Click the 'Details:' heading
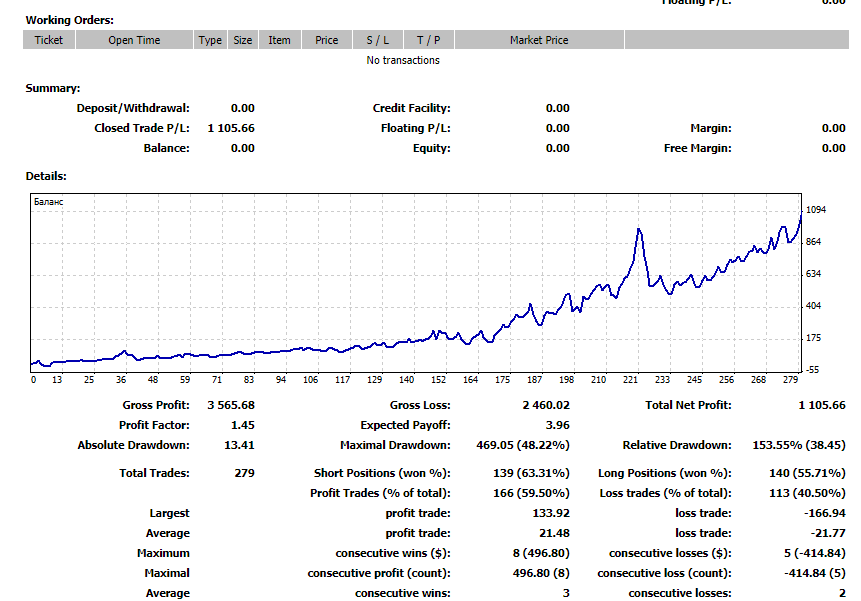The image size is (861, 601). 46,176
